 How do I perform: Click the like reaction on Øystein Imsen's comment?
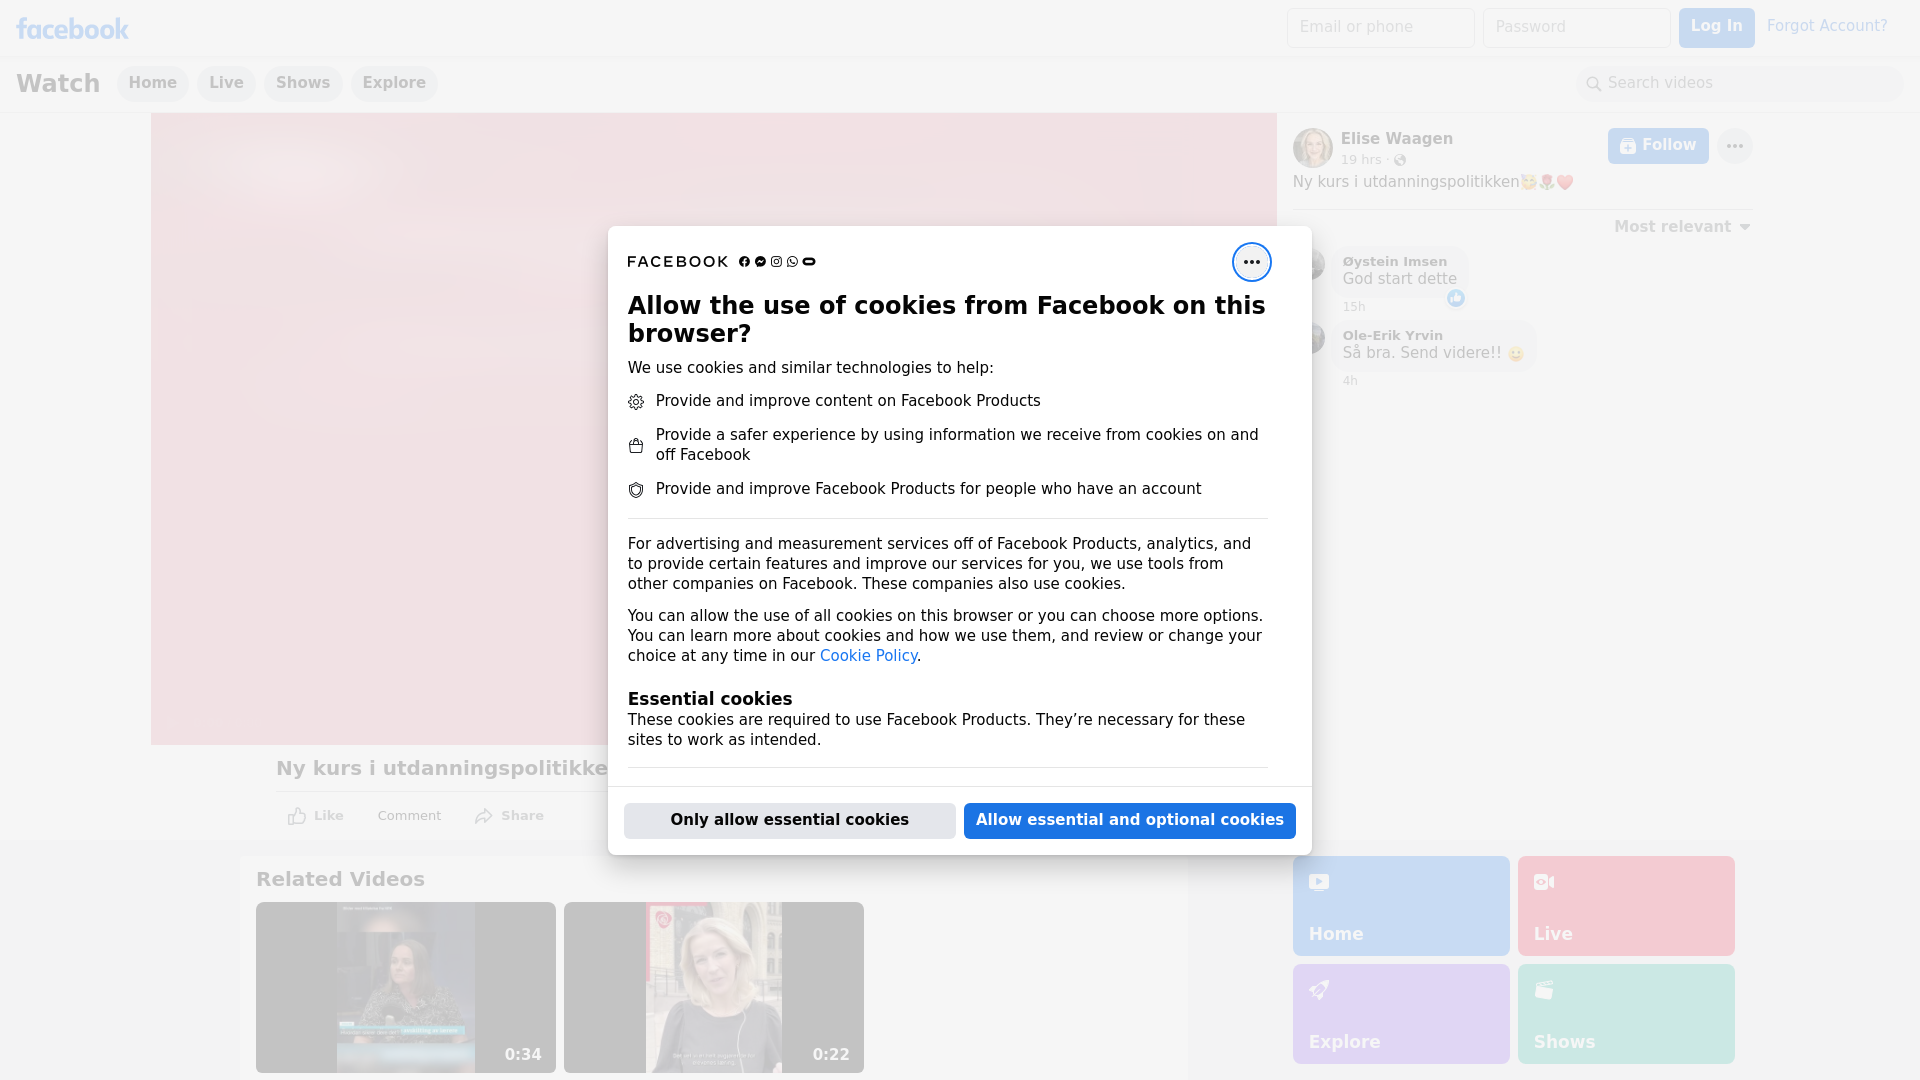pos(1456,298)
